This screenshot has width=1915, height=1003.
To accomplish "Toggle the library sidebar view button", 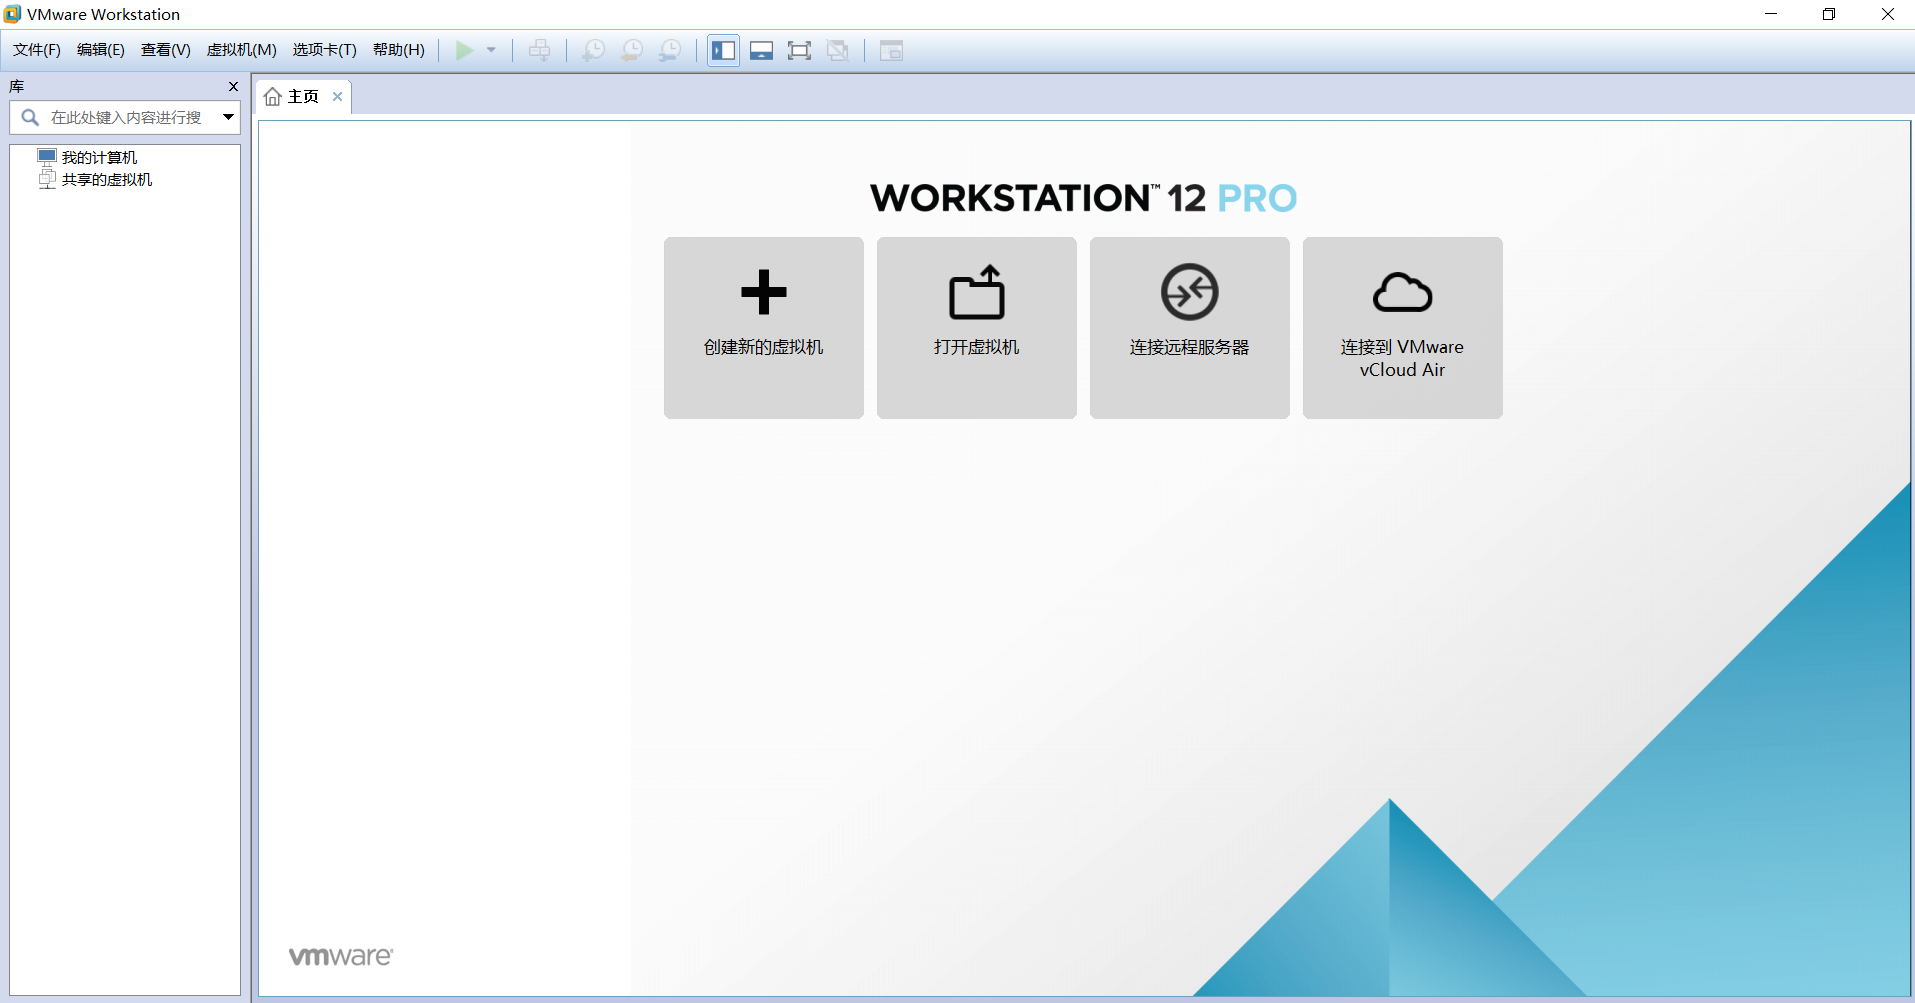I will click(x=724, y=50).
